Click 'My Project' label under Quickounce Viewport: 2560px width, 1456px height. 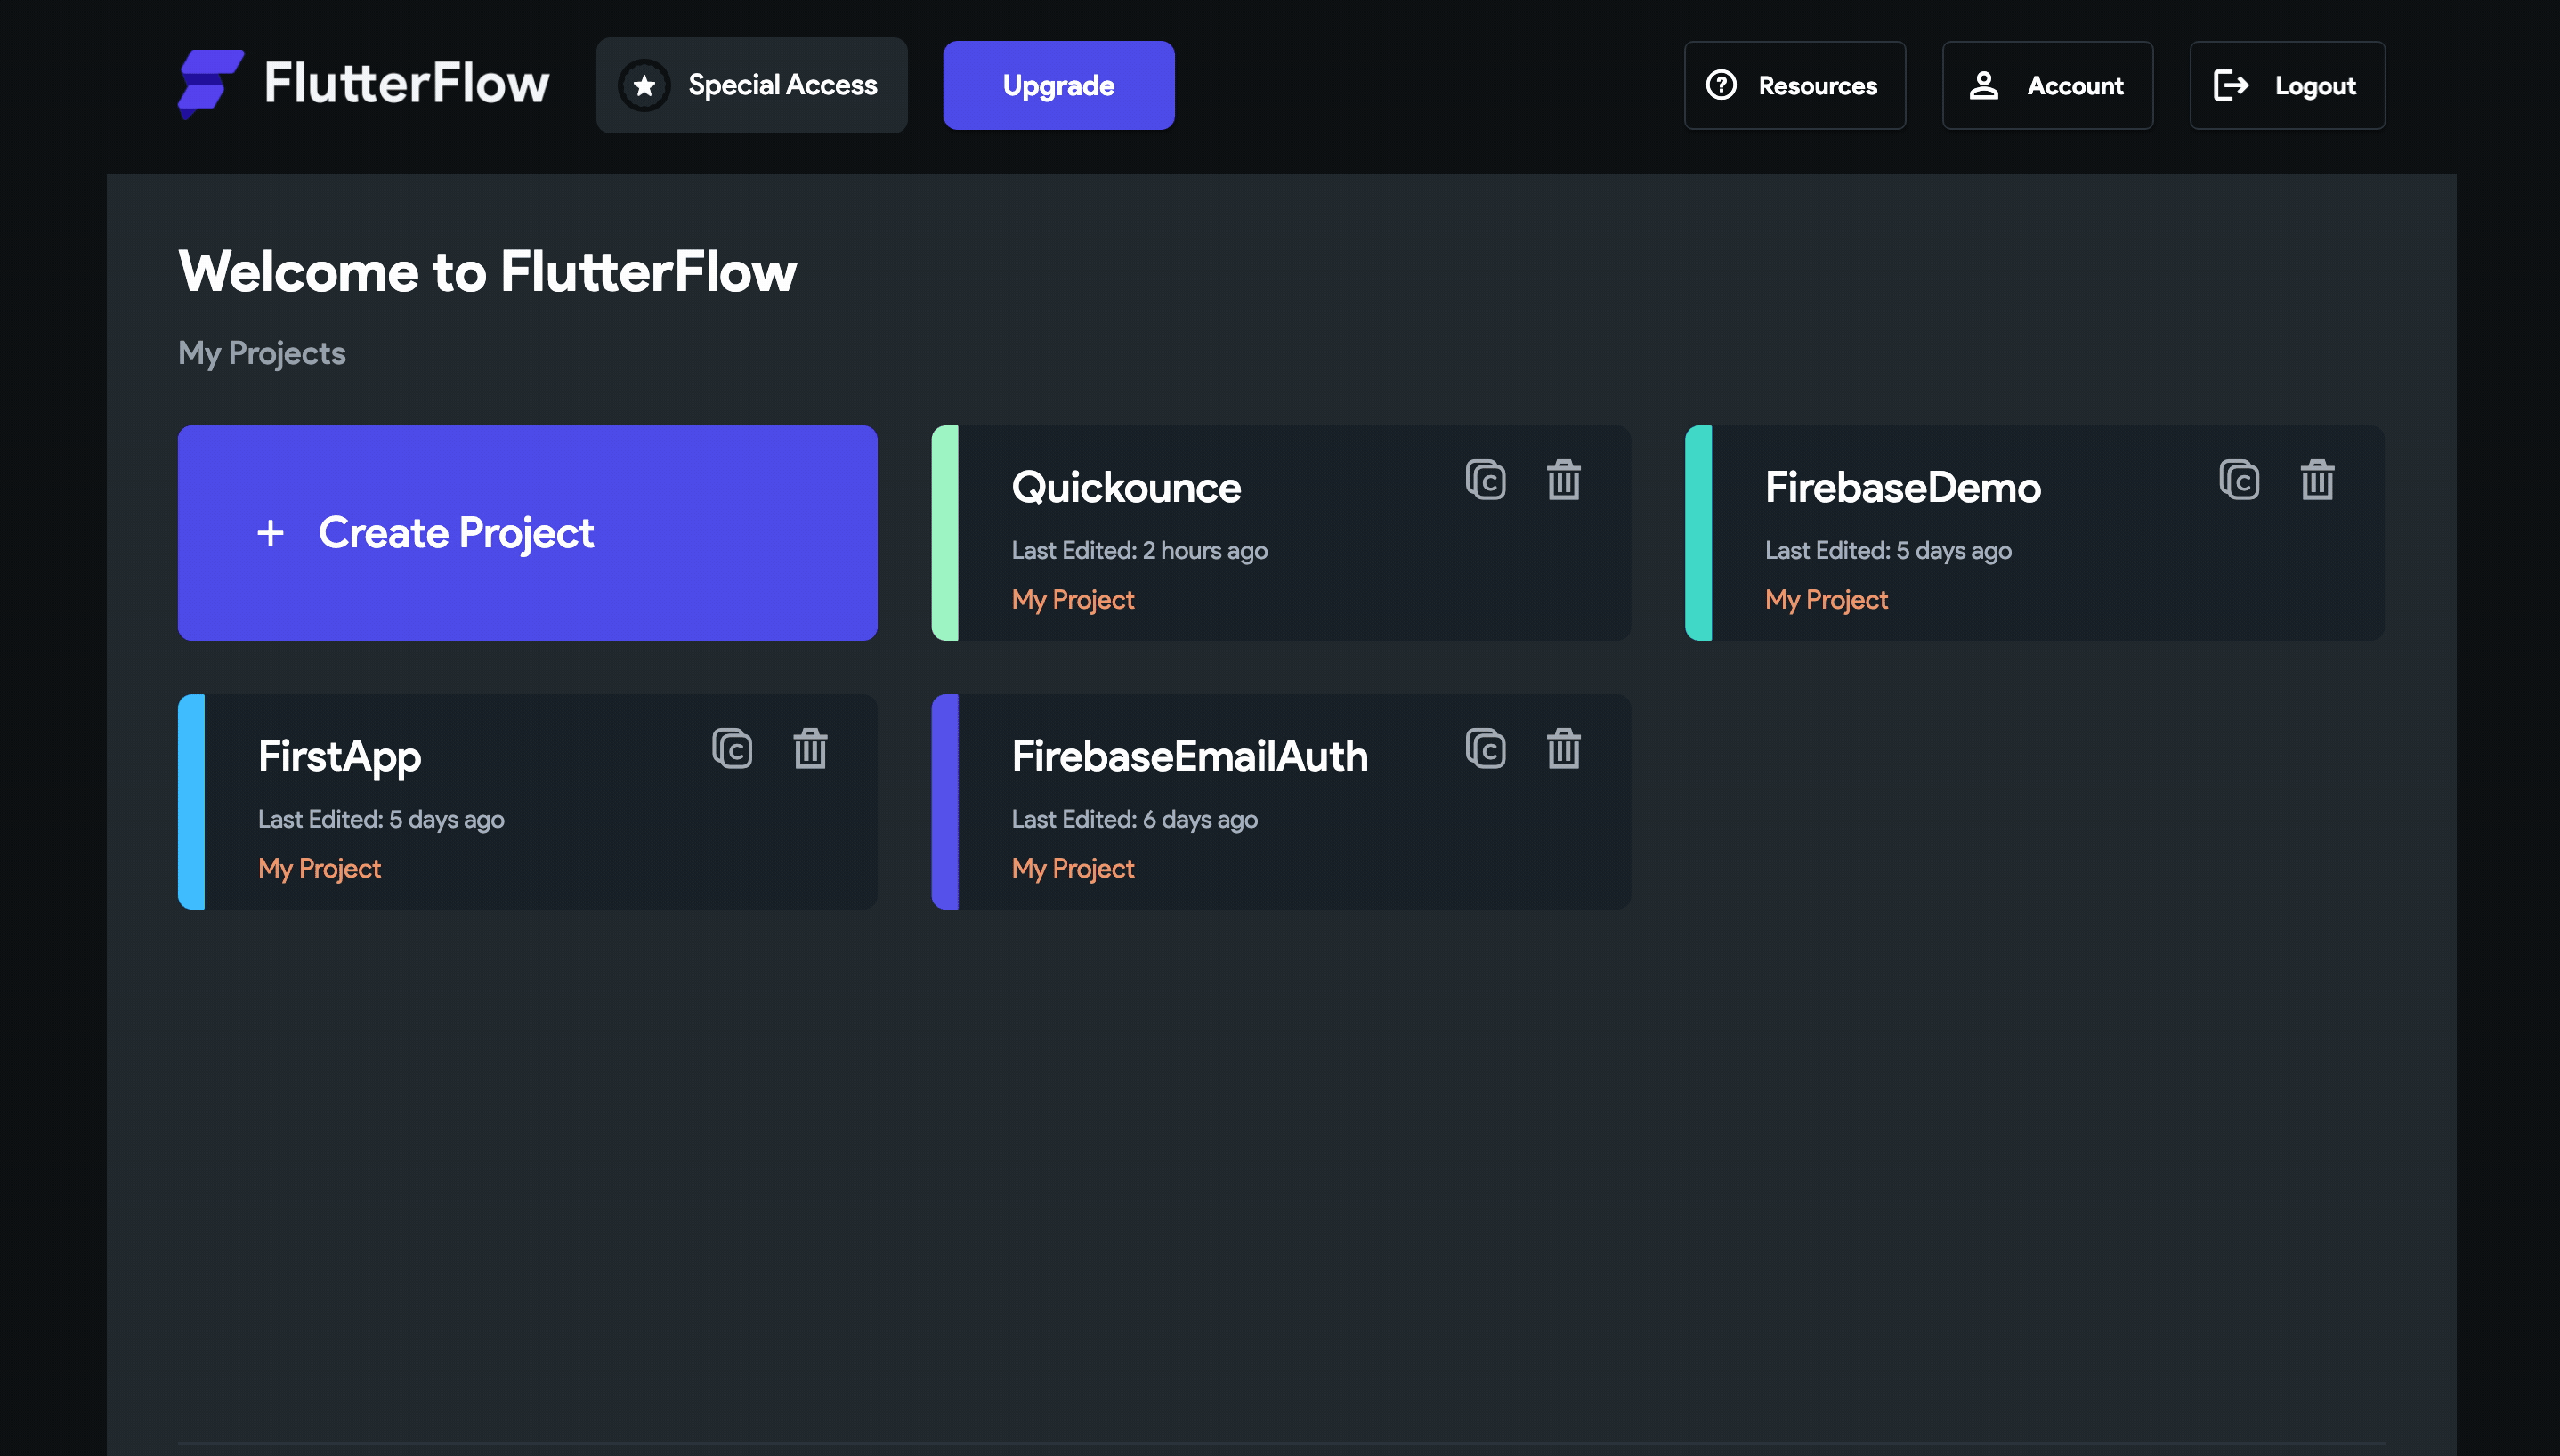tap(1073, 600)
